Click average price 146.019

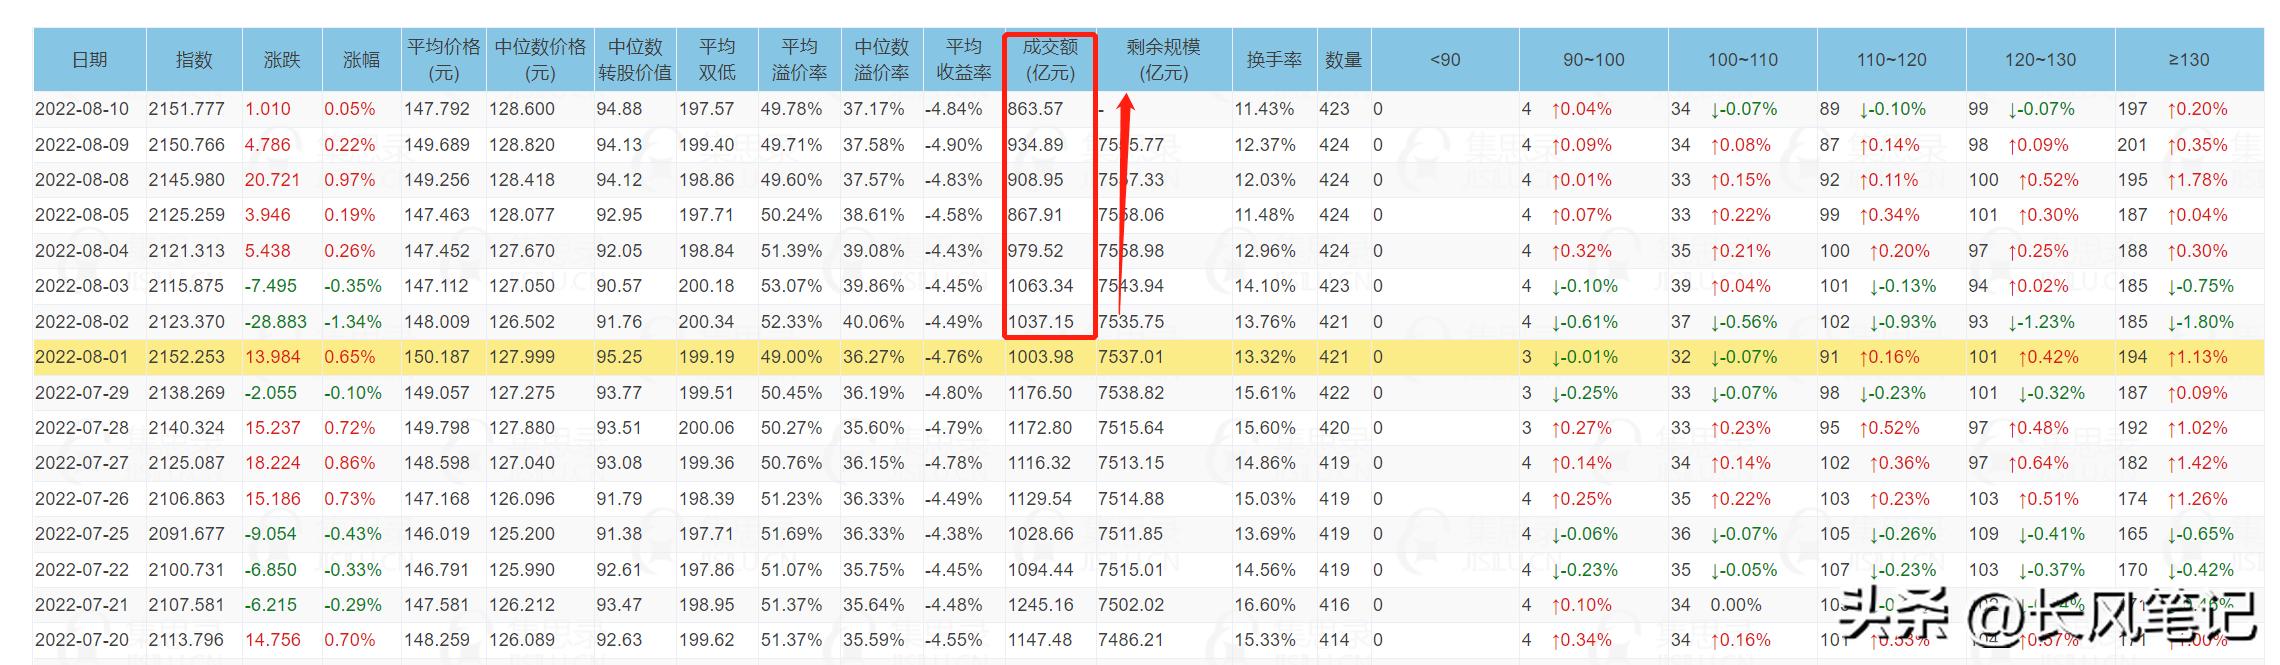pyautogui.click(x=437, y=534)
